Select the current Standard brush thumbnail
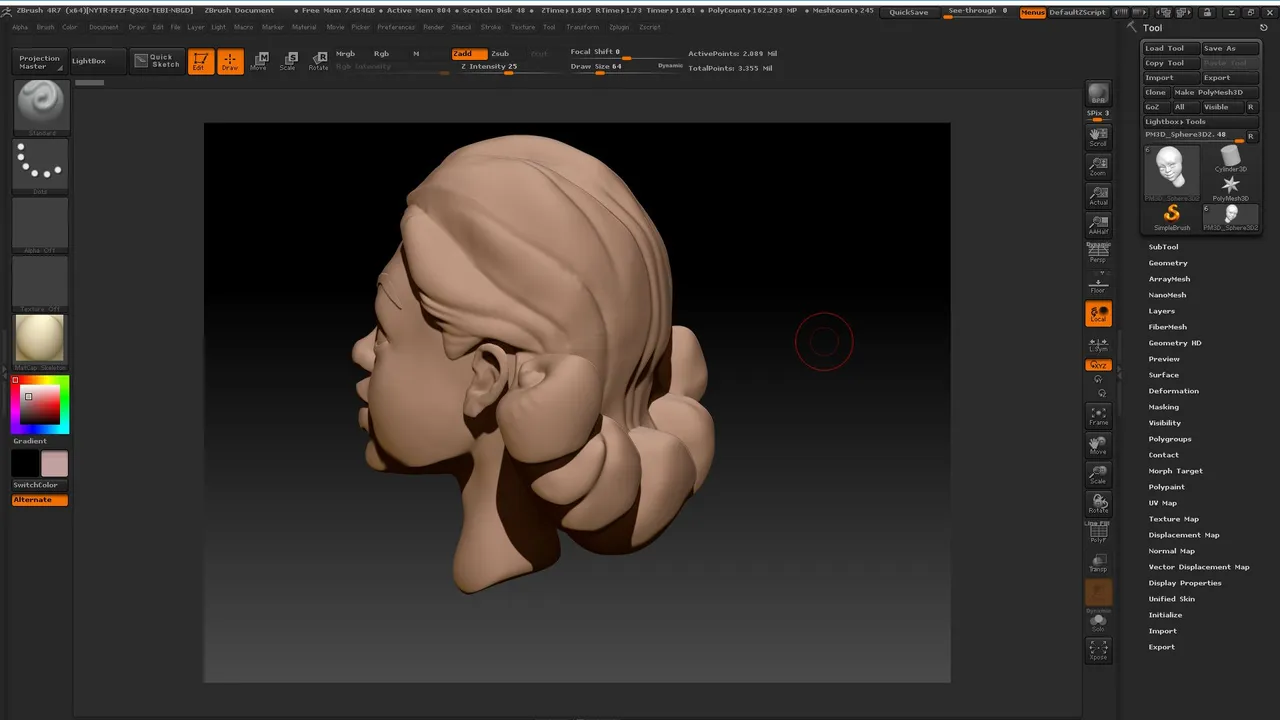Image resolution: width=1280 pixels, height=720 pixels. [41, 107]
